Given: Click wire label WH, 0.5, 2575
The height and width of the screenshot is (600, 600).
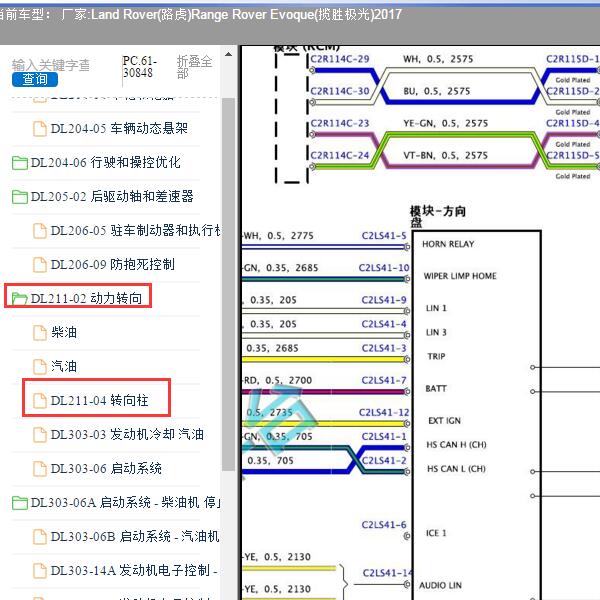Looking at the screenshot, I should pos(438,59).
